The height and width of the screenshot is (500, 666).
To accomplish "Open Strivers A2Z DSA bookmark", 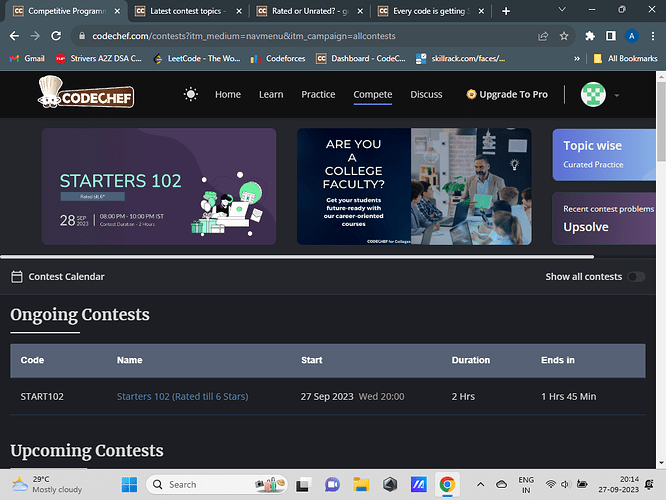I will click(99, 59).
